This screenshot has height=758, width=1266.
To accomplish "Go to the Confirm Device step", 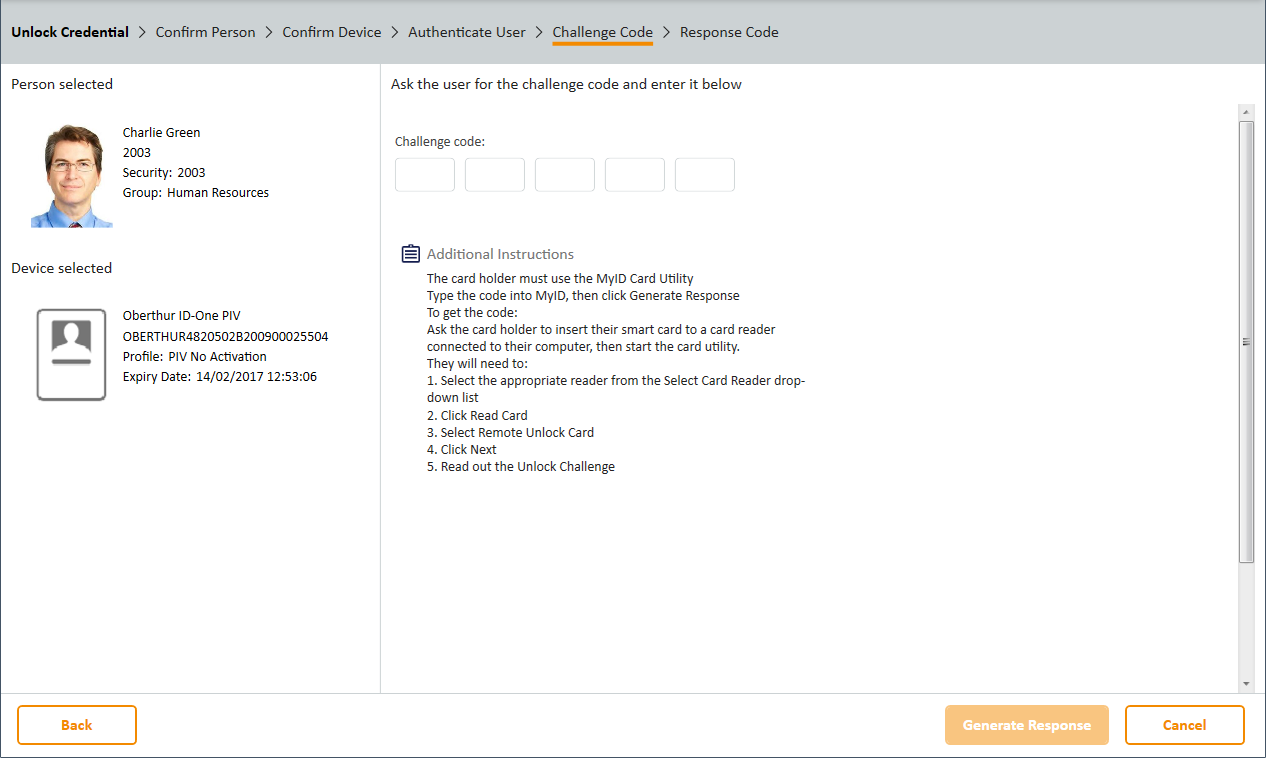I will click(332, 32).
